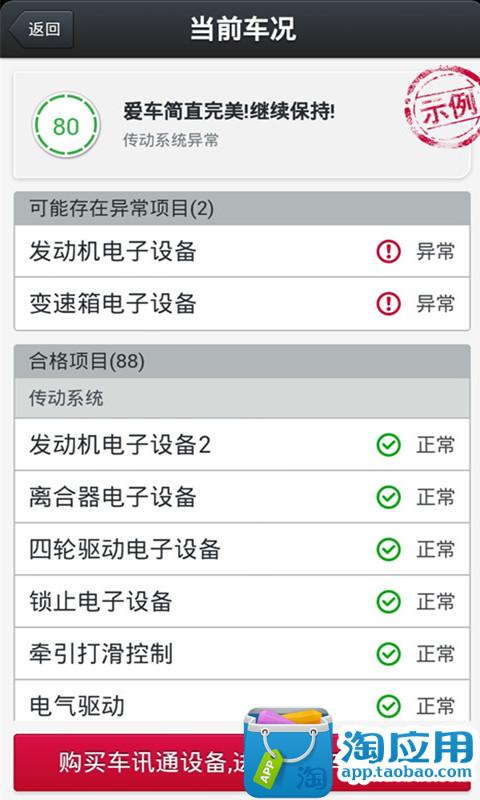Click green check icon for 牵引打滑控制

point(388,654)
